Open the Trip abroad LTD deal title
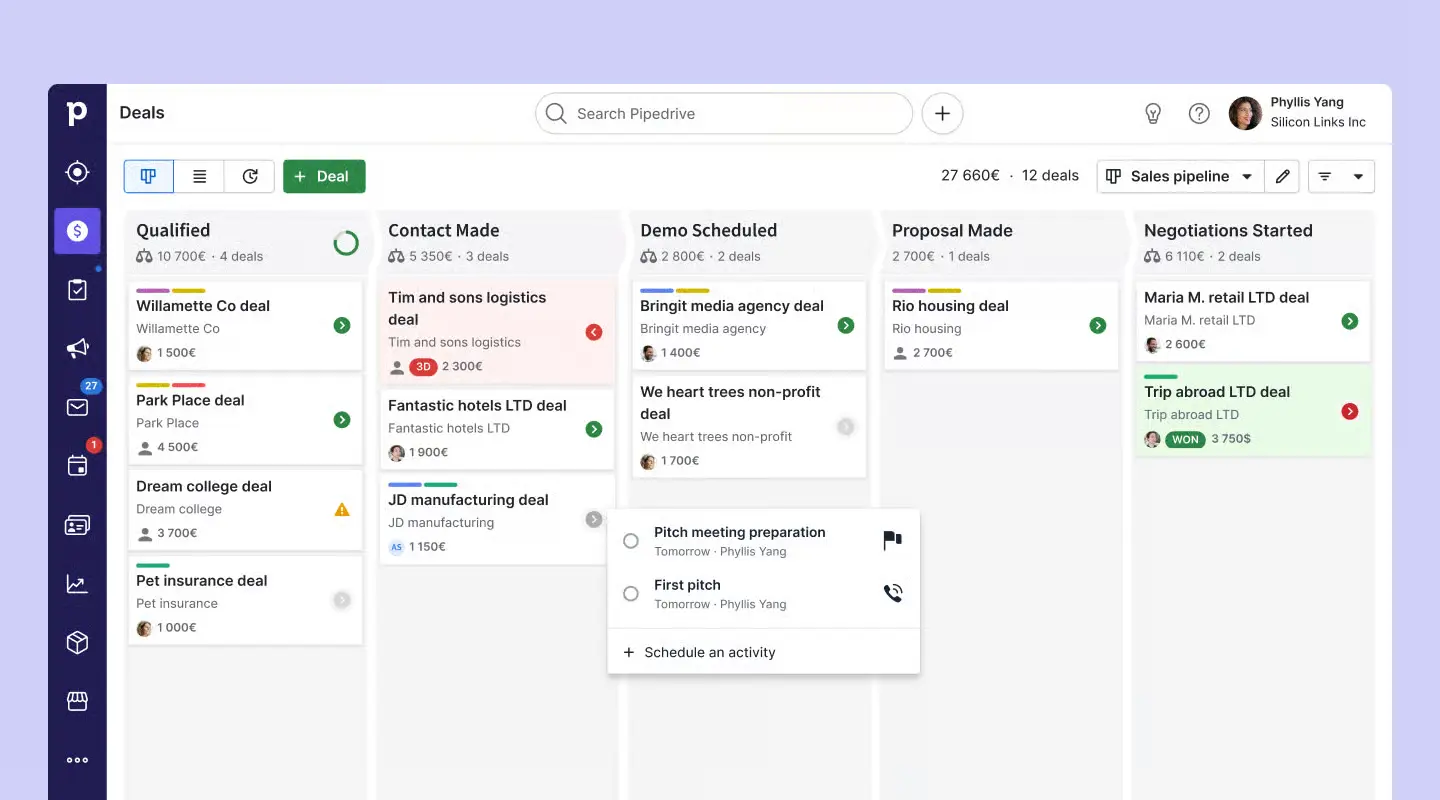This screenshot has height=800, width=1440. click(1217, 392)
